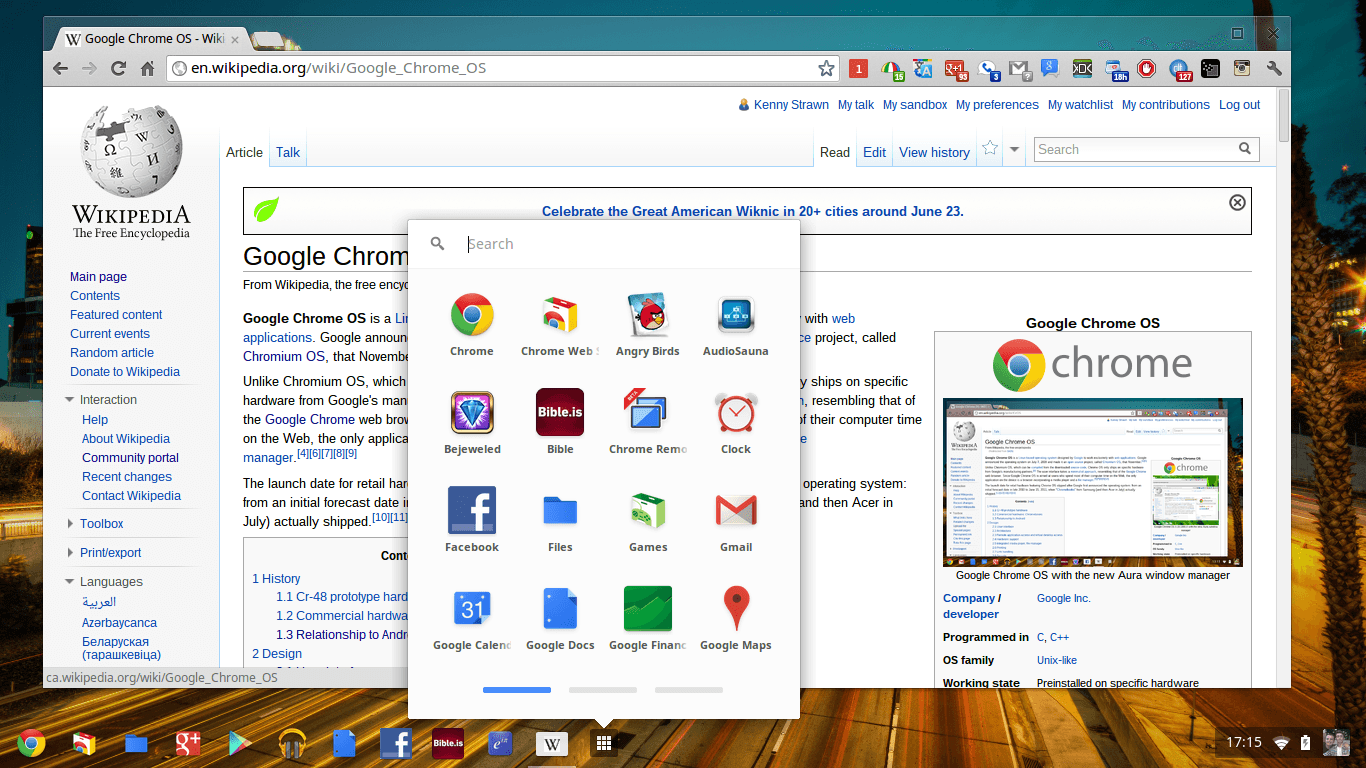The height and width of the screenshot is (768, 1366).
Task: Expand the Toolbox sidebar section
Action: pyautogui.click(x=69, y=523)
